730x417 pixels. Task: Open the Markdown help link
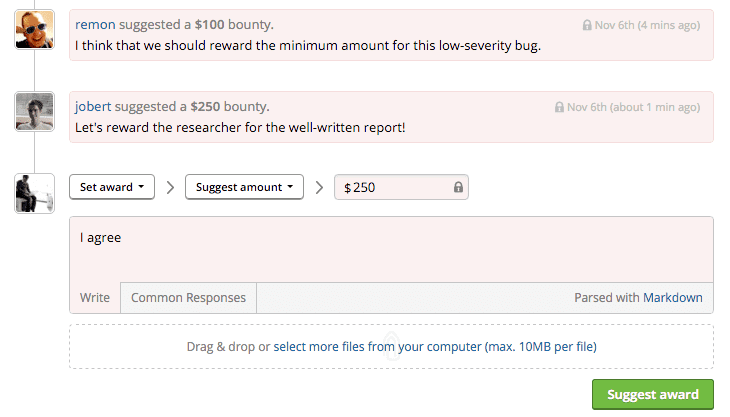pos(672,298)
